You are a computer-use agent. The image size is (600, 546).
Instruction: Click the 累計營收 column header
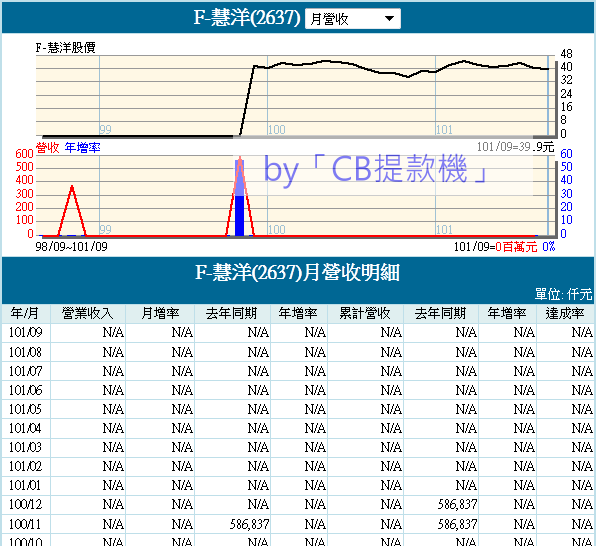(x=365, y=313)
